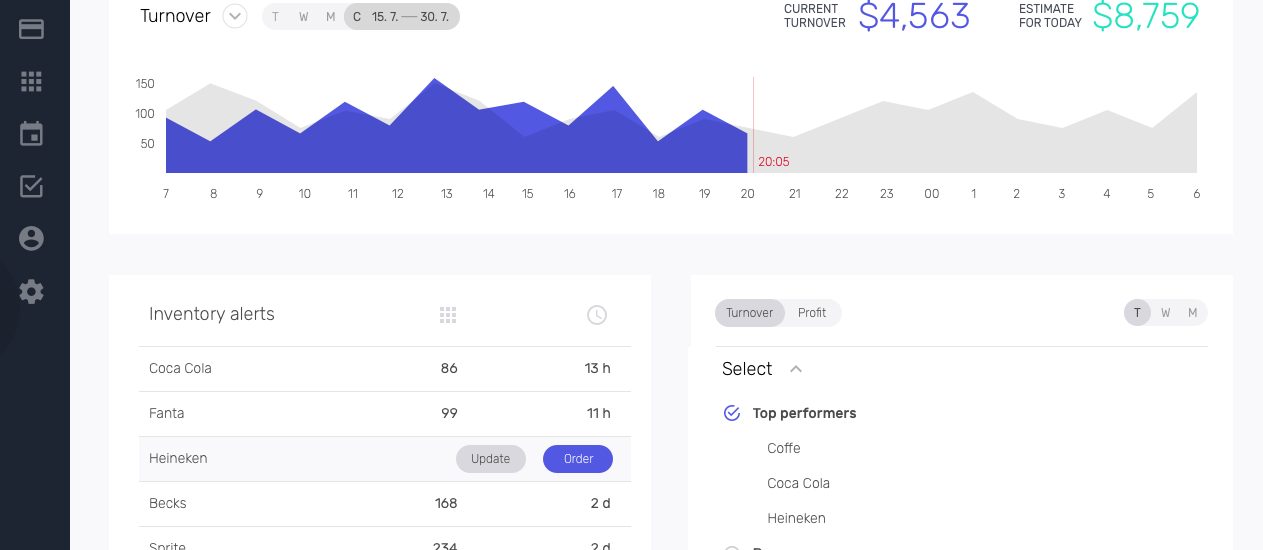
Task: Open the Turnover dropdown arrow
Action: click(x=235, y=16)
